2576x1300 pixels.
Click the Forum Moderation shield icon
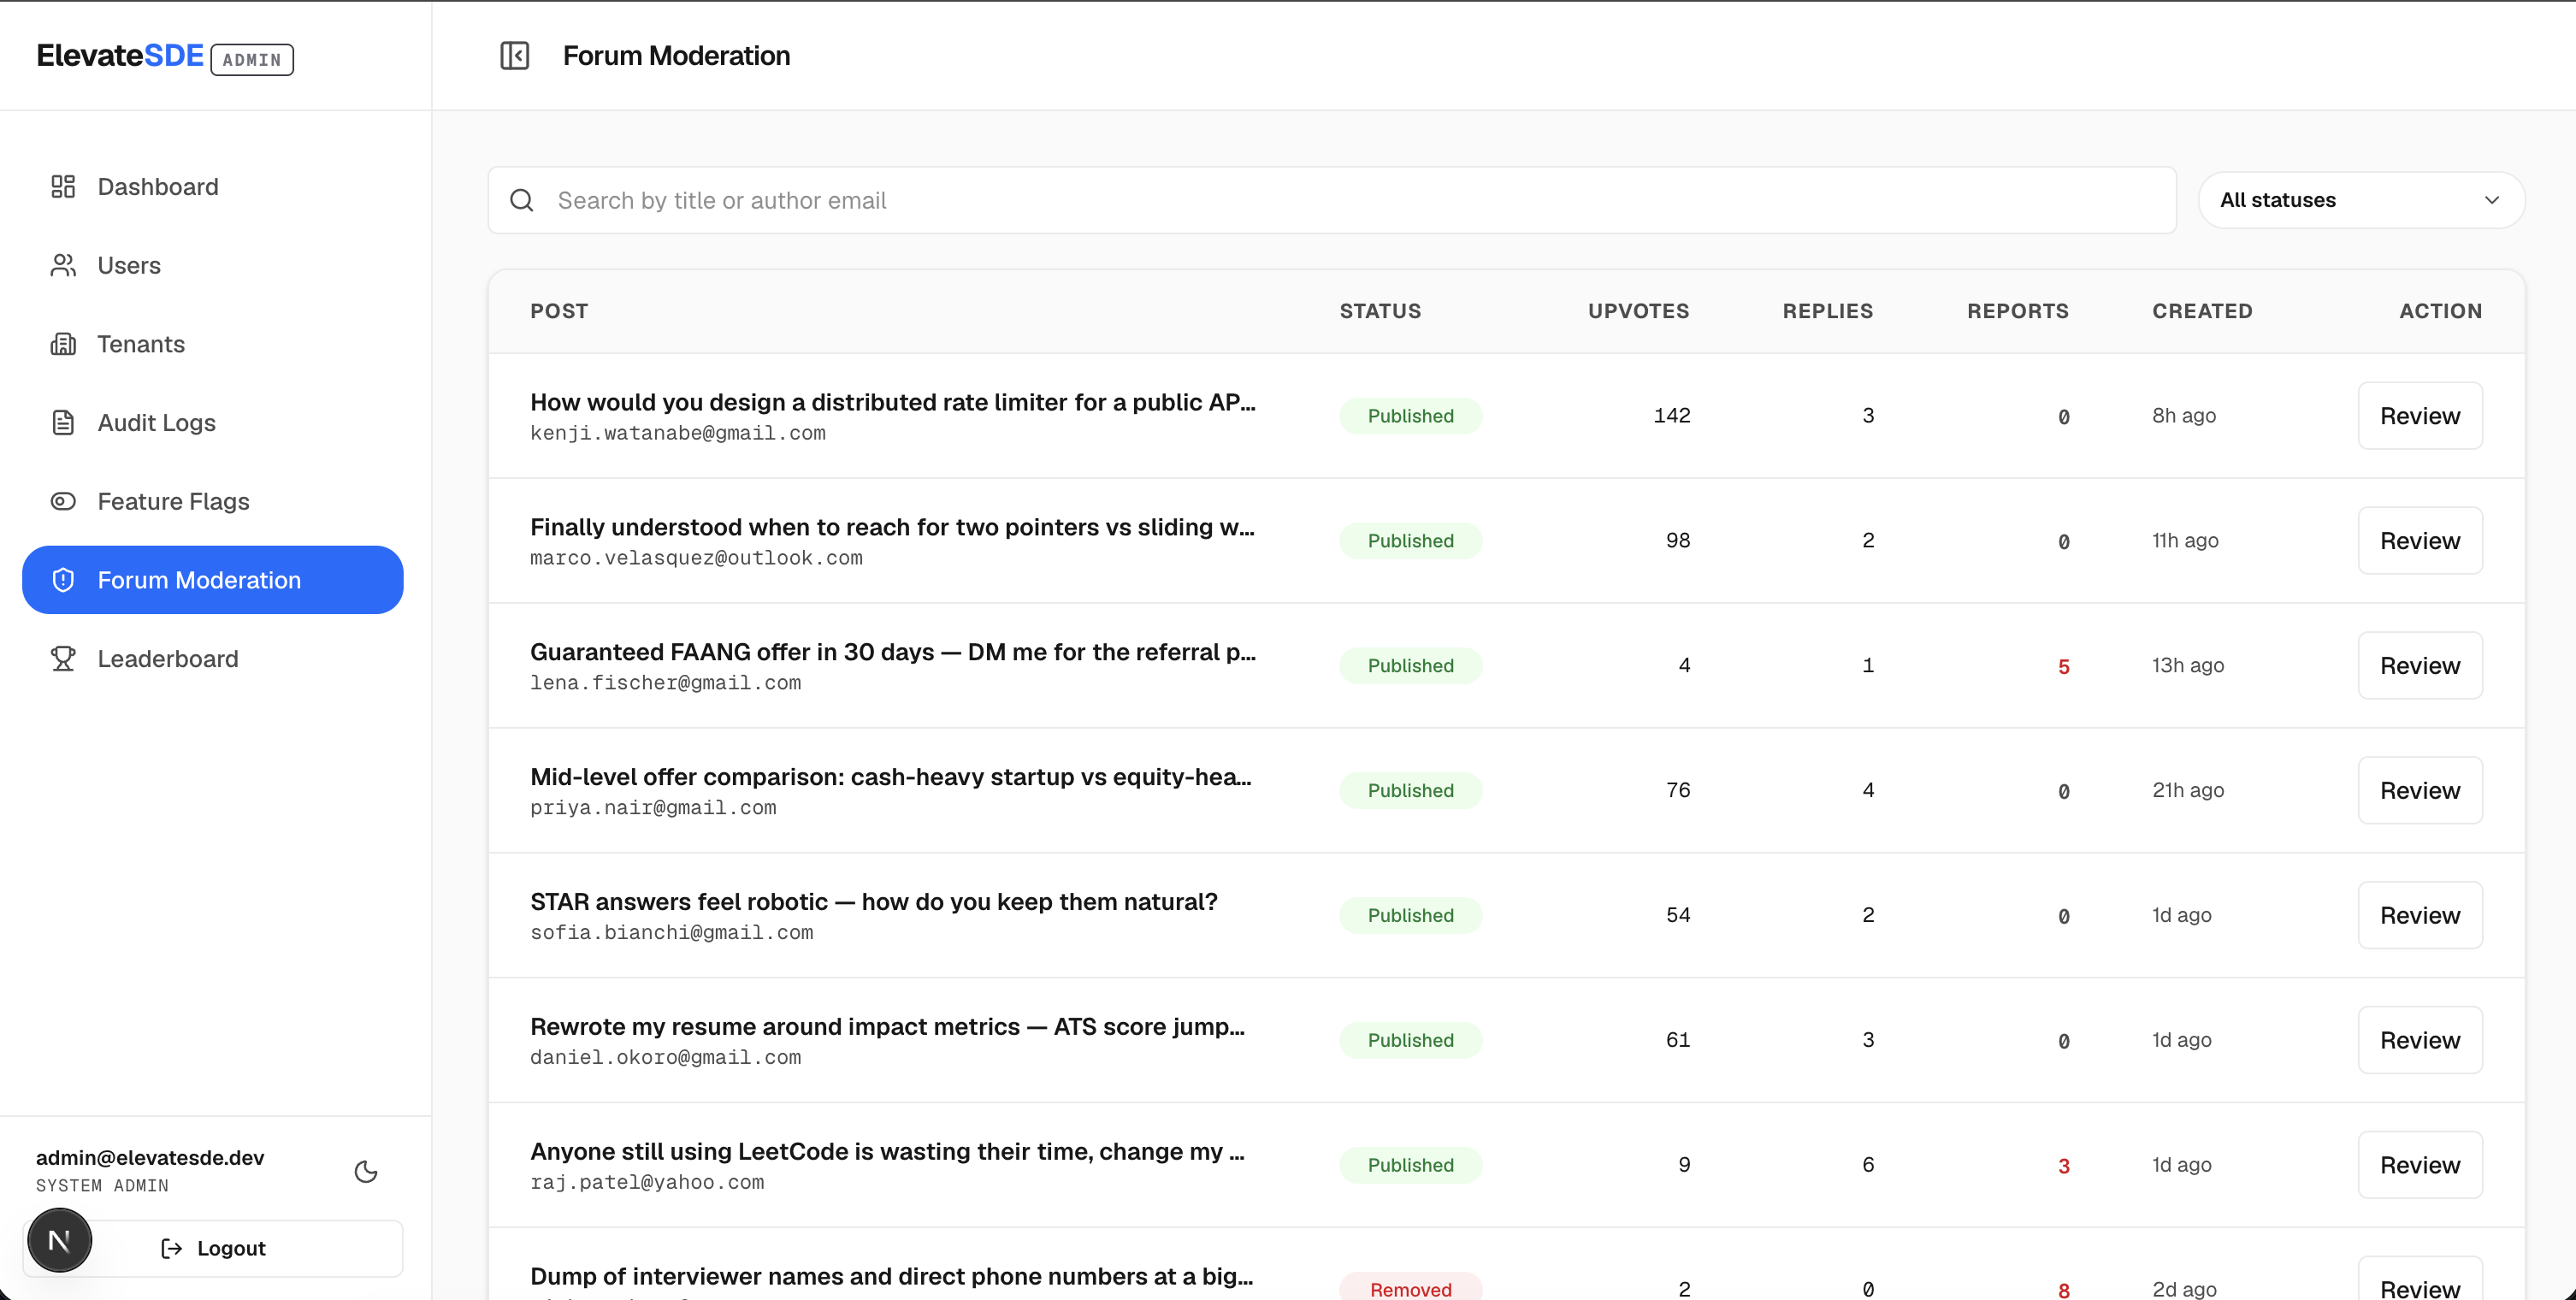pyautogui.click(x=63, y=580)
